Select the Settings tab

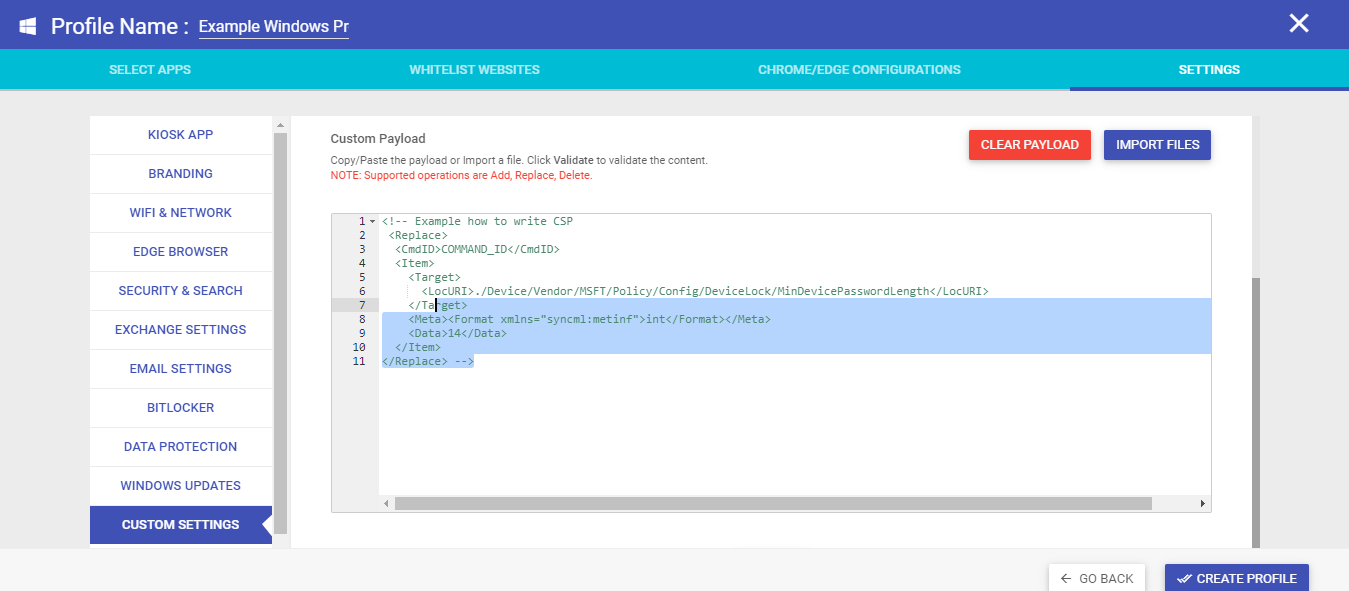(x=1209, y=70)
